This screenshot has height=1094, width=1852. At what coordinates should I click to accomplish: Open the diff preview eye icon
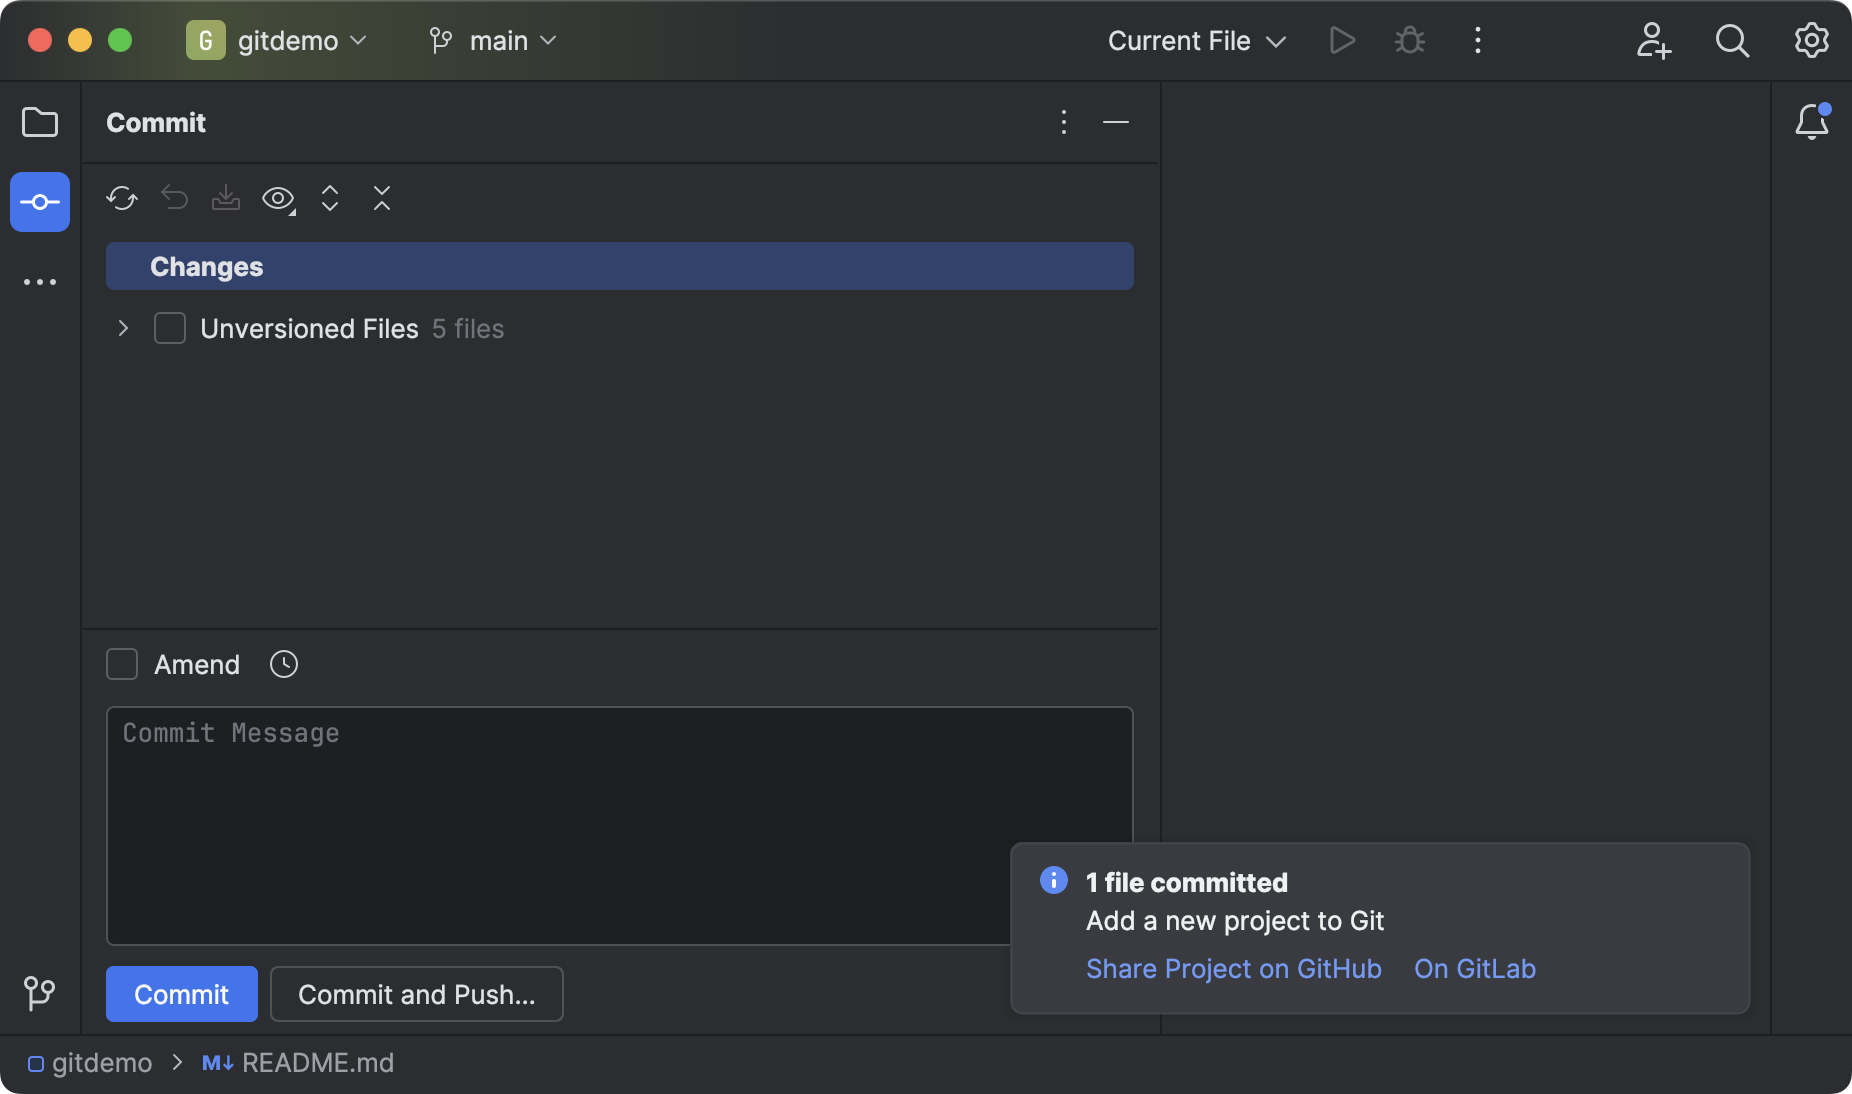(277, 198)
